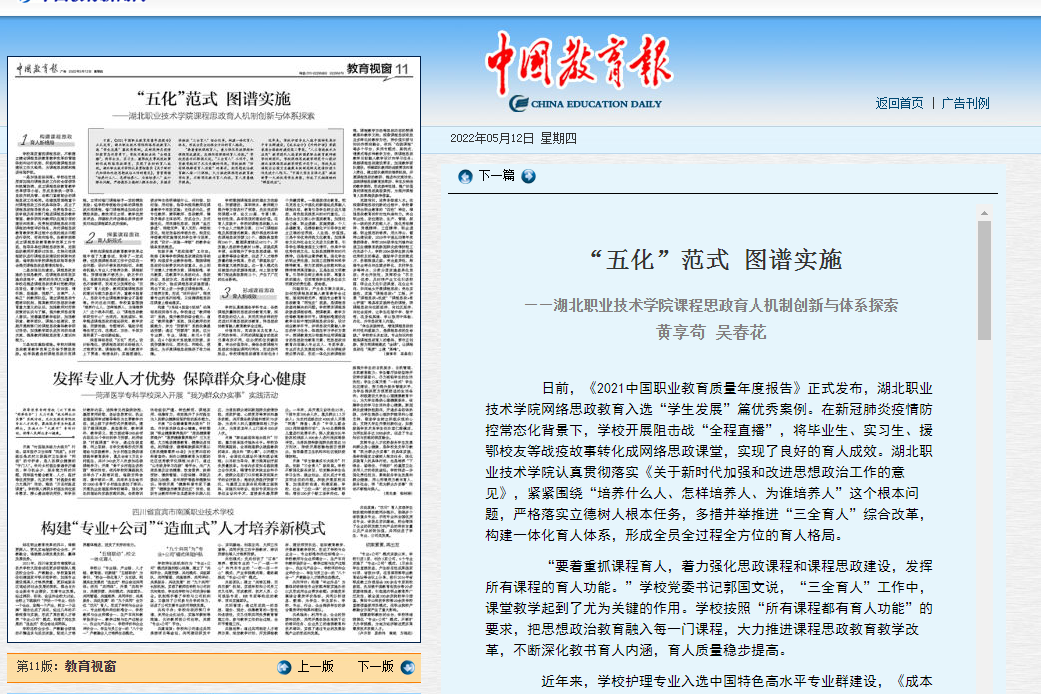Click the round globe icon left of 下一篇
This screenshot has height=694, width=1041.
tap(465, 177)
